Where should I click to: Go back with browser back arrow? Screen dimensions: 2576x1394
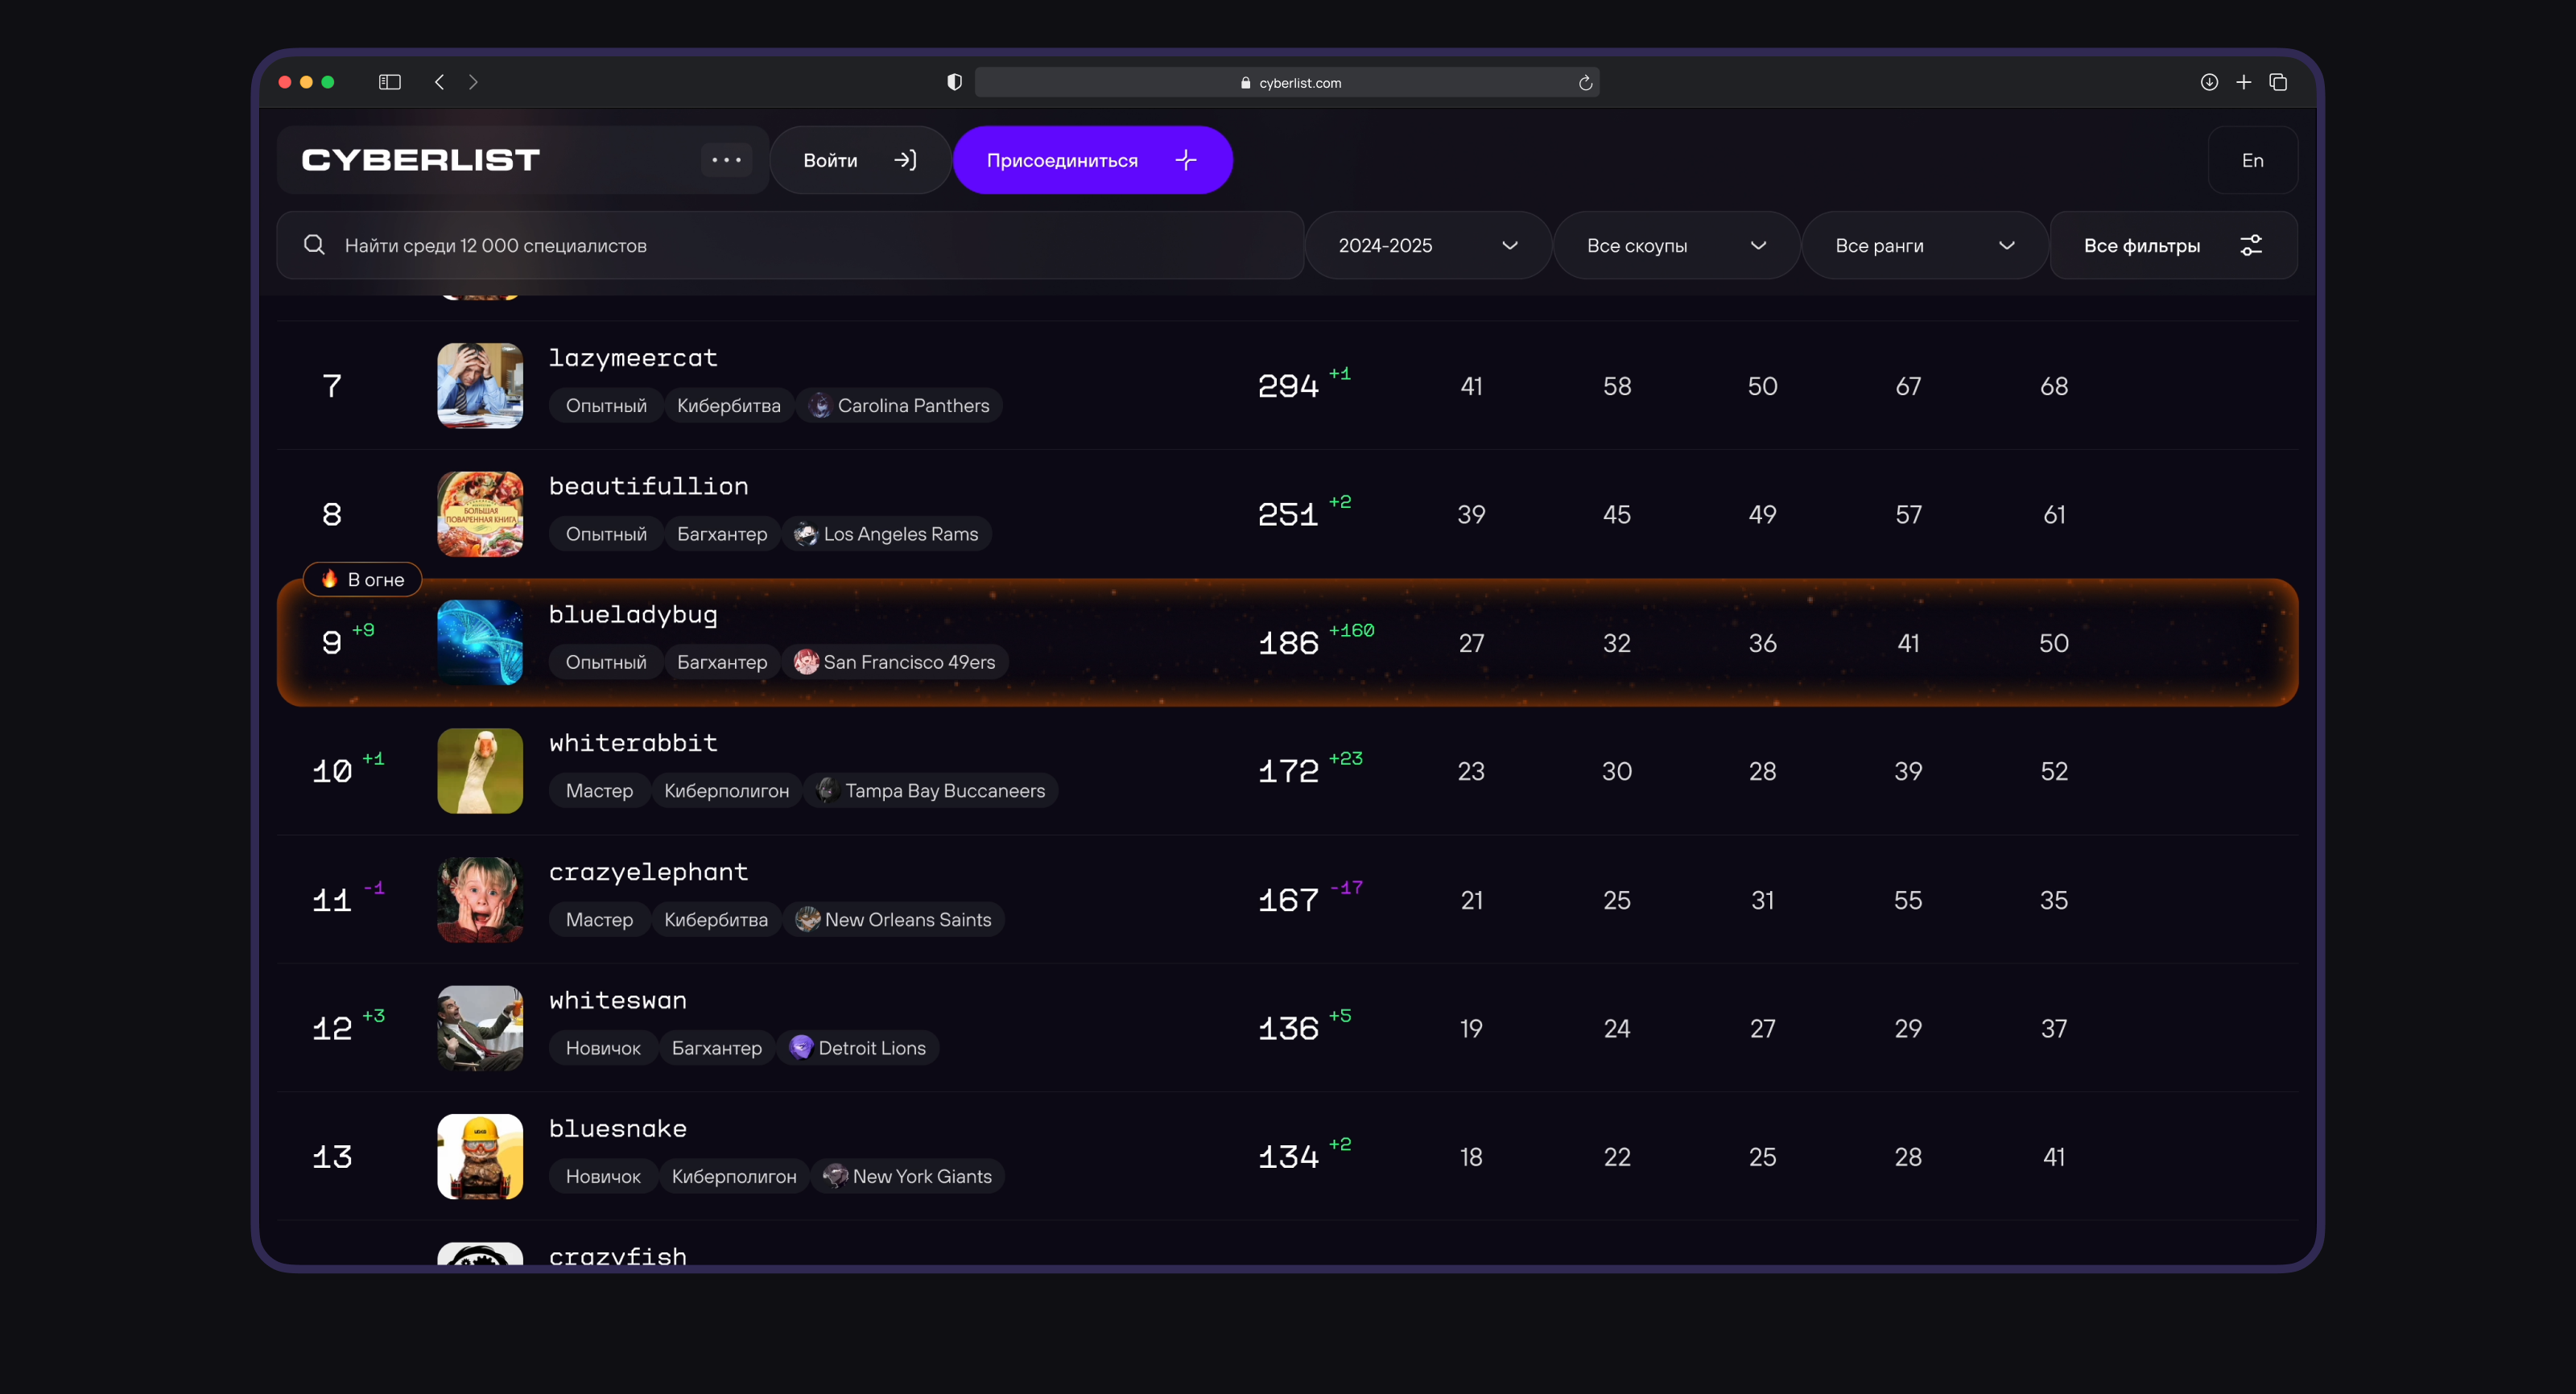click(439, 82)
